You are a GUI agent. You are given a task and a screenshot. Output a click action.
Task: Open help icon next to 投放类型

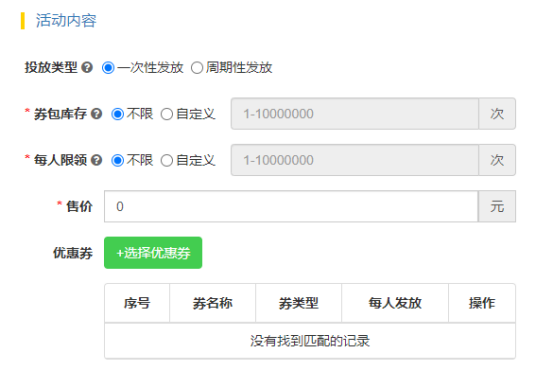[87, 67]
